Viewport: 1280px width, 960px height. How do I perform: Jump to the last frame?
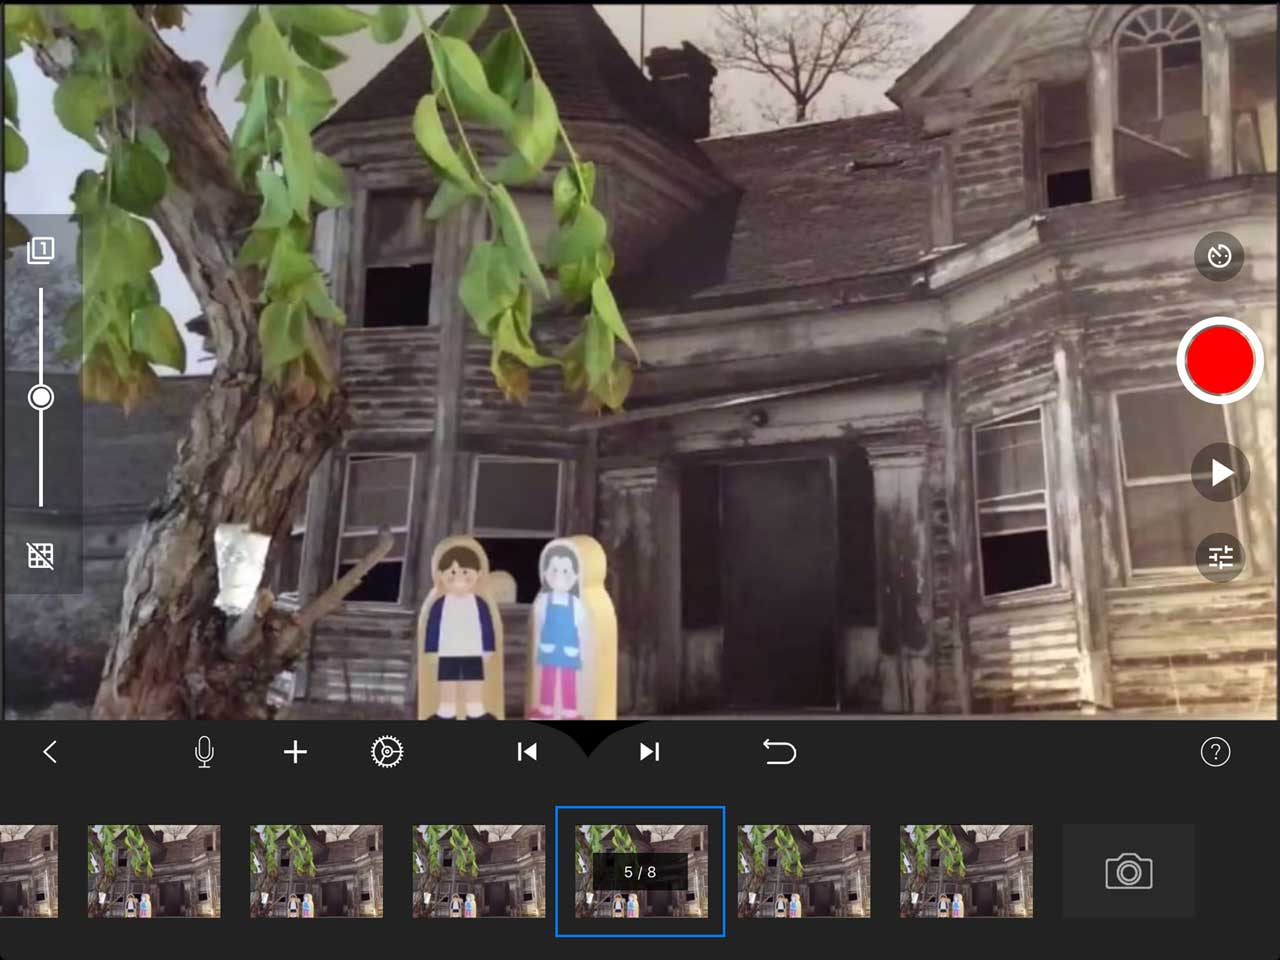(650, 752)
